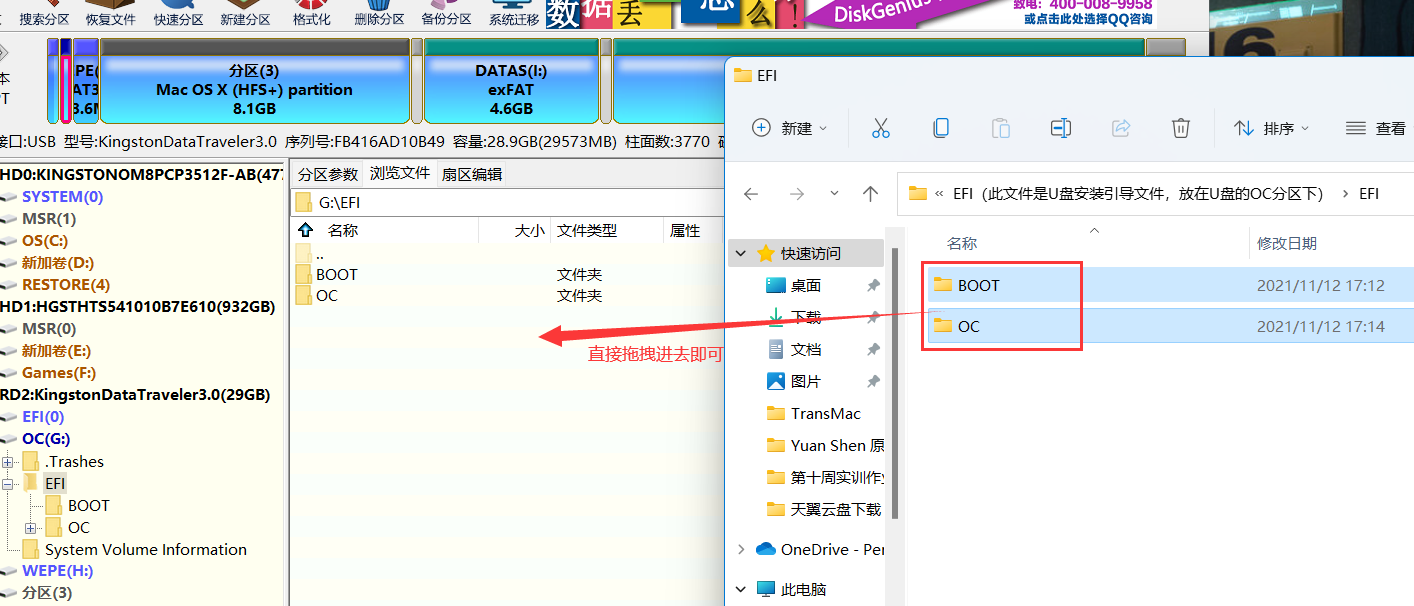
Task: Open 桌面 in Quick Access
Action: (805, 286)
